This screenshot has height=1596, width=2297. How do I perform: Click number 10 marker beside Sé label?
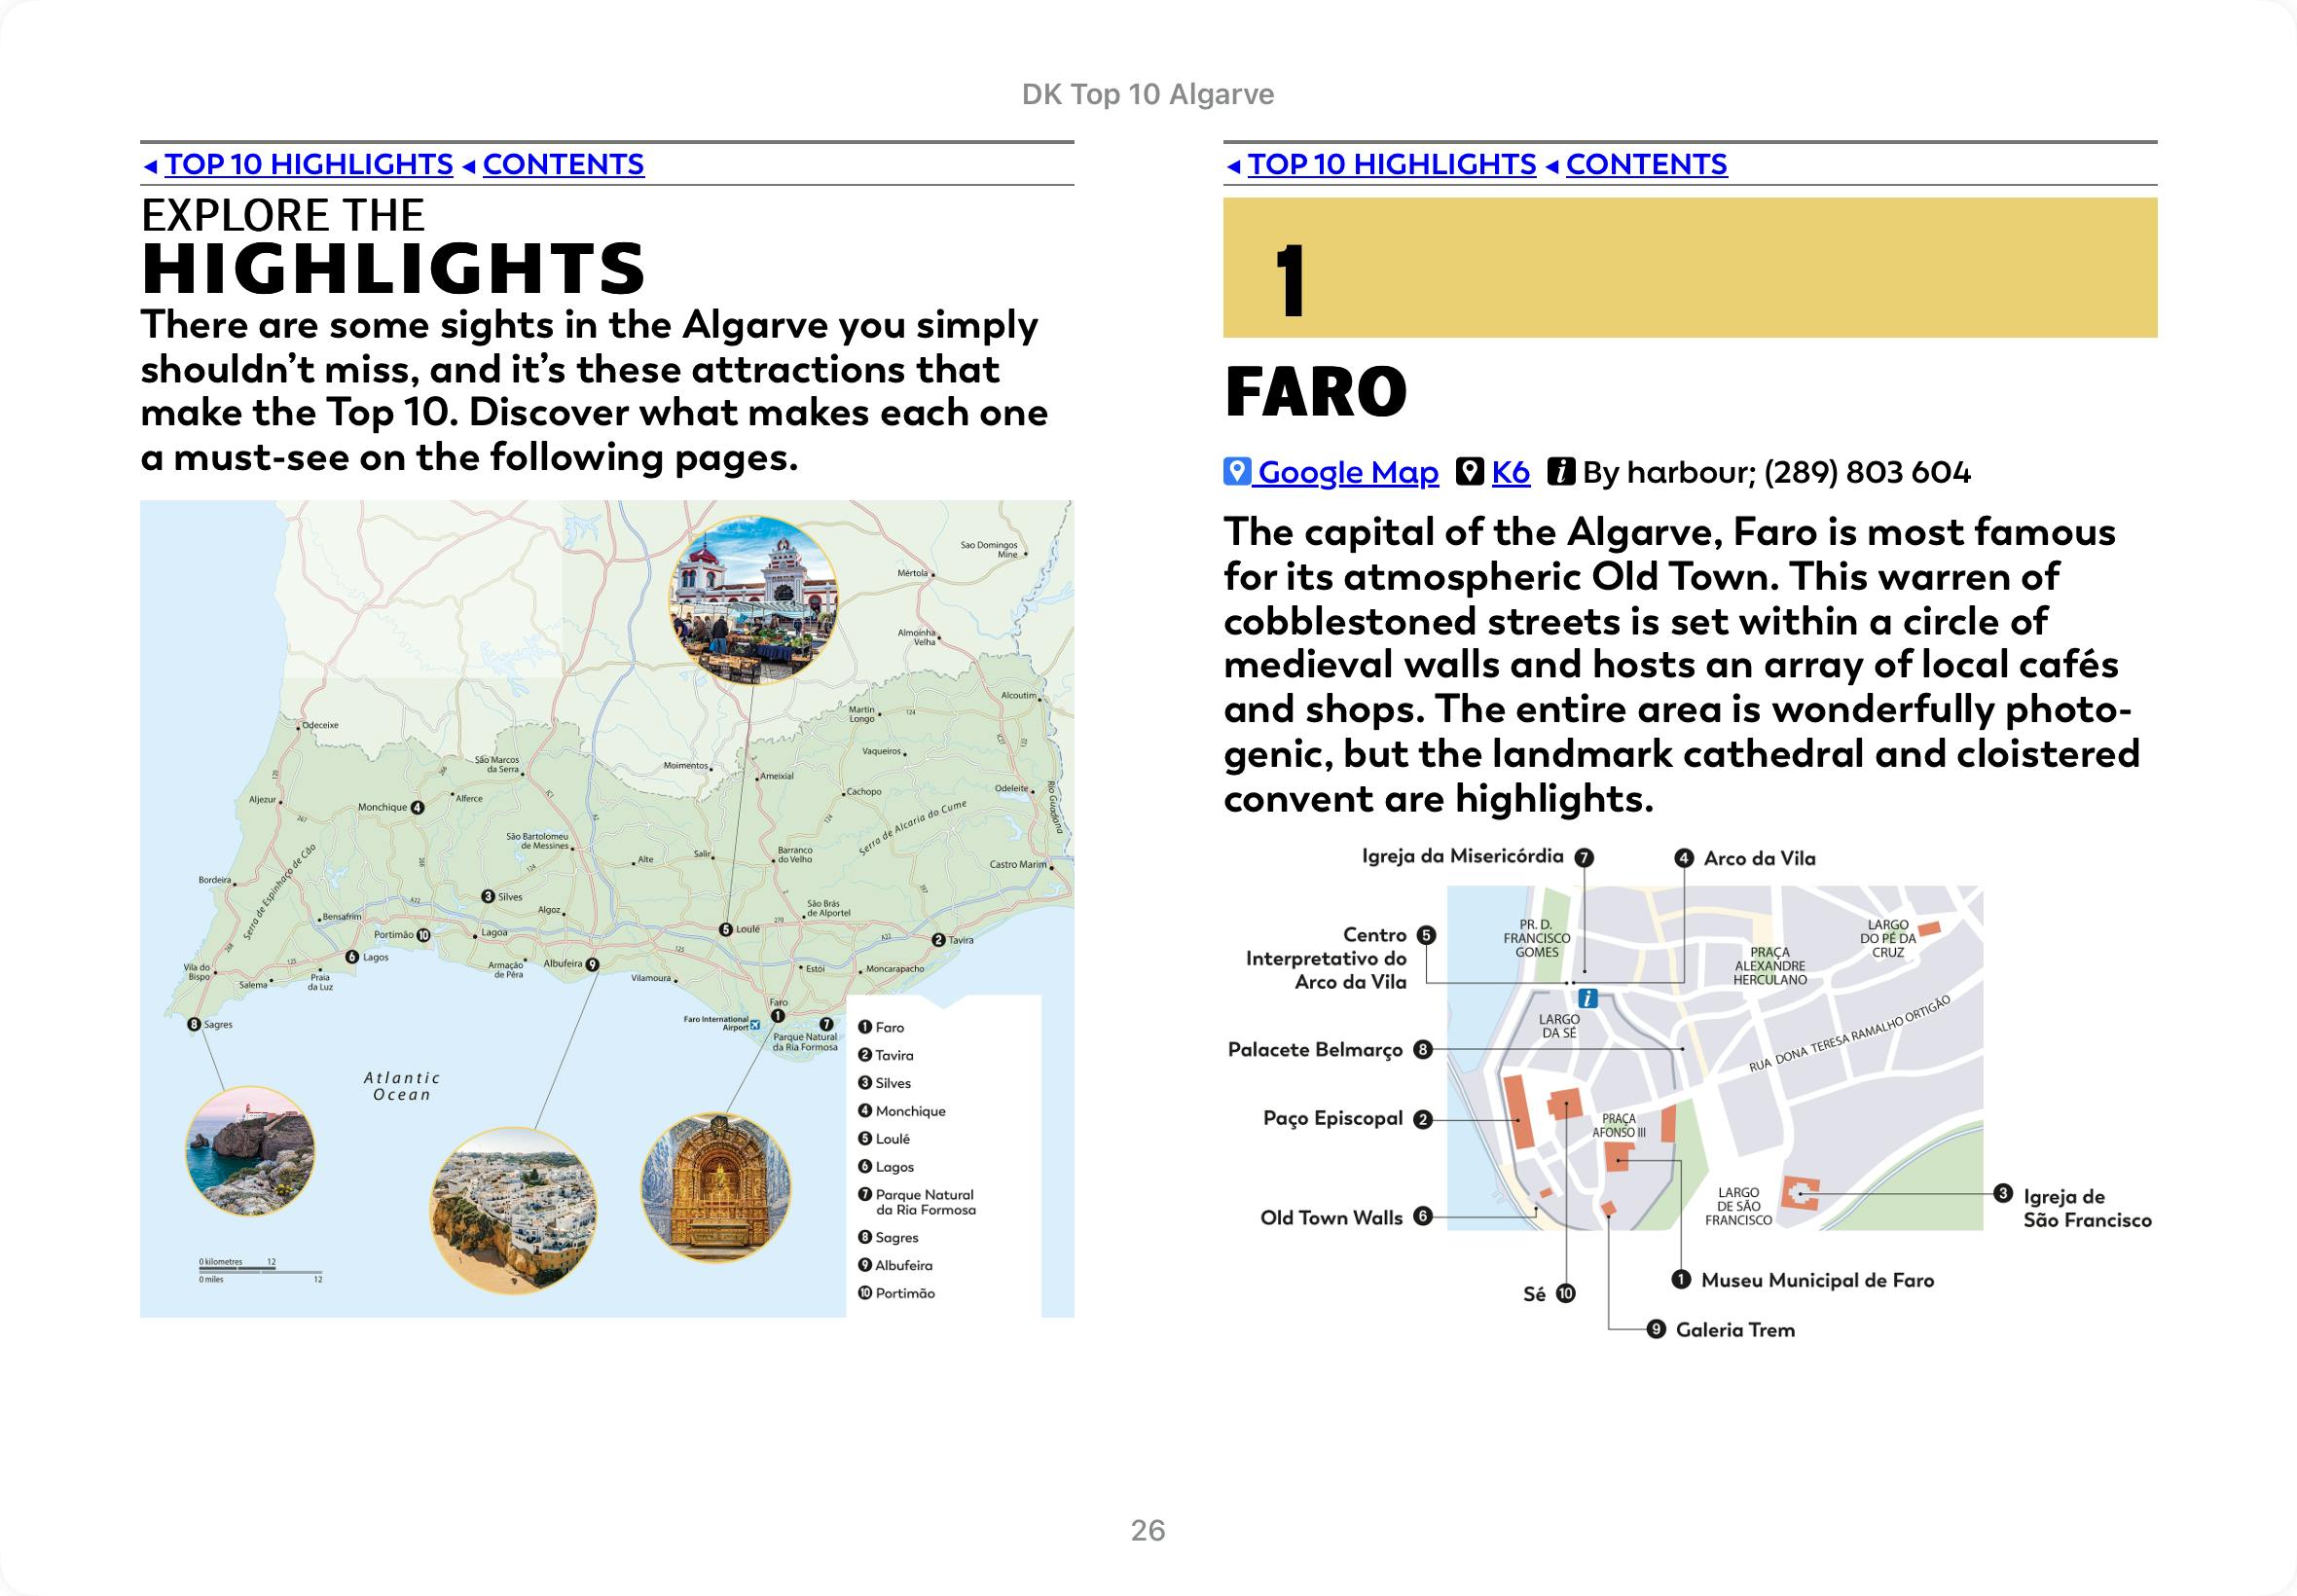1566,1293
